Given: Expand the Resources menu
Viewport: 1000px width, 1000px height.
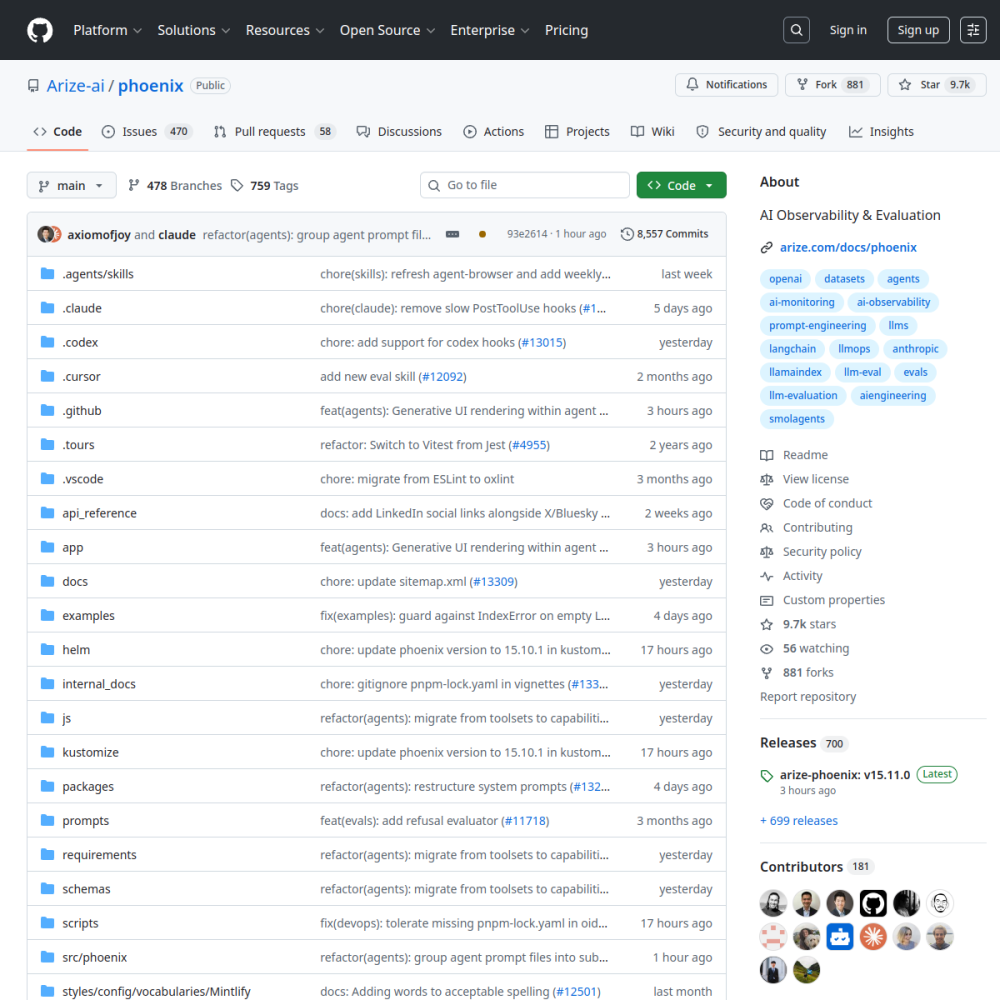Looking at the screenshot, I should tap(284, 30).
